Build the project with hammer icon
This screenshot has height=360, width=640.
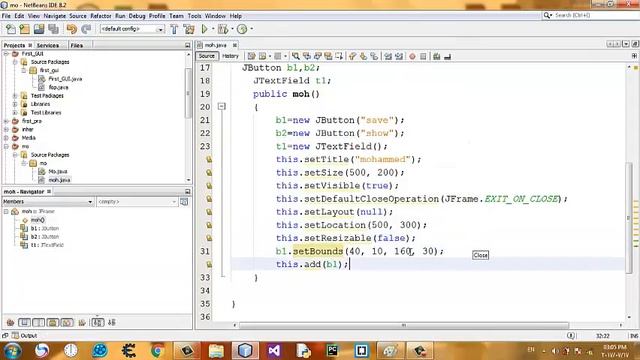click(x=174, y=29)
